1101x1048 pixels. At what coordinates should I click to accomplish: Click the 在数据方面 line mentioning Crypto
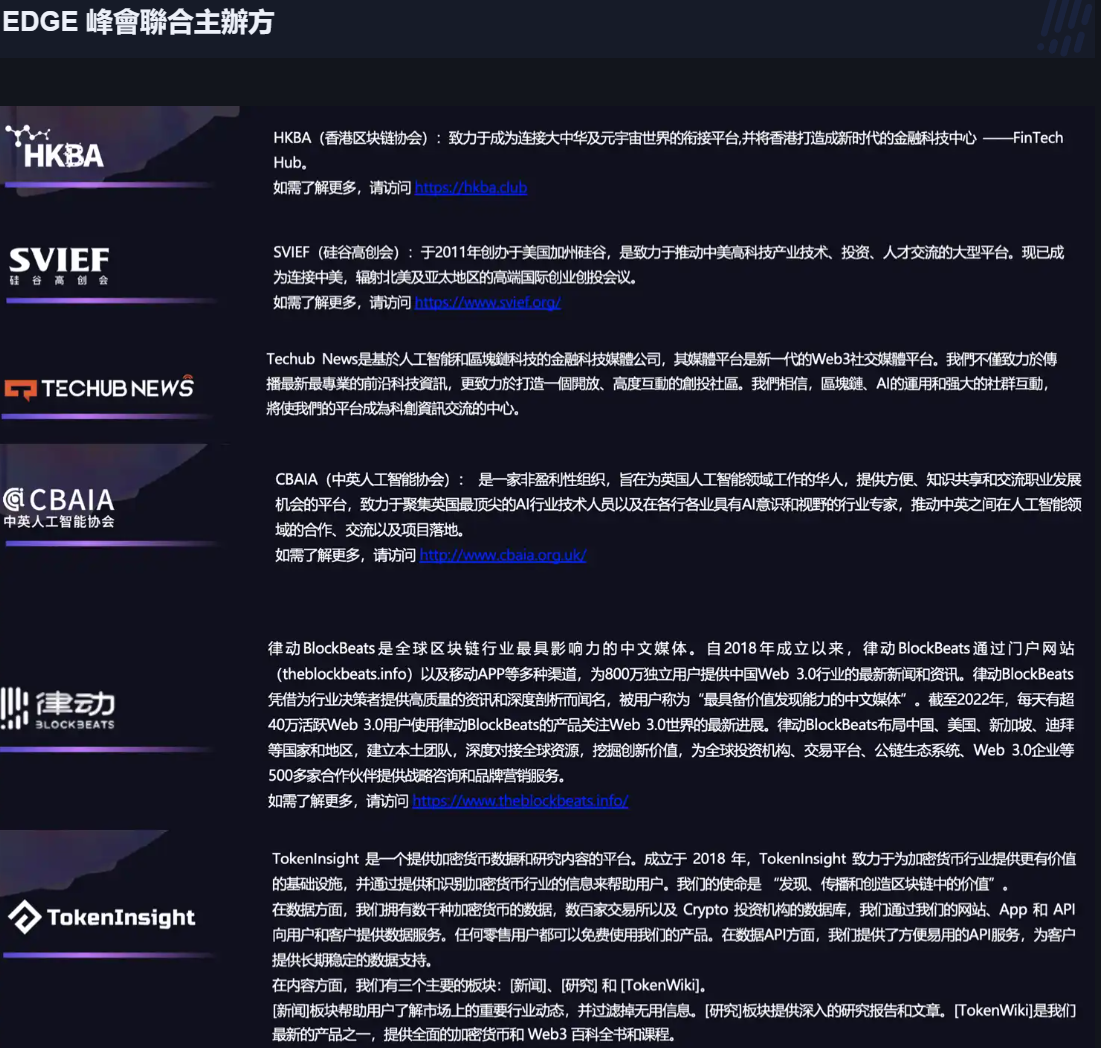tap(673, 910)
